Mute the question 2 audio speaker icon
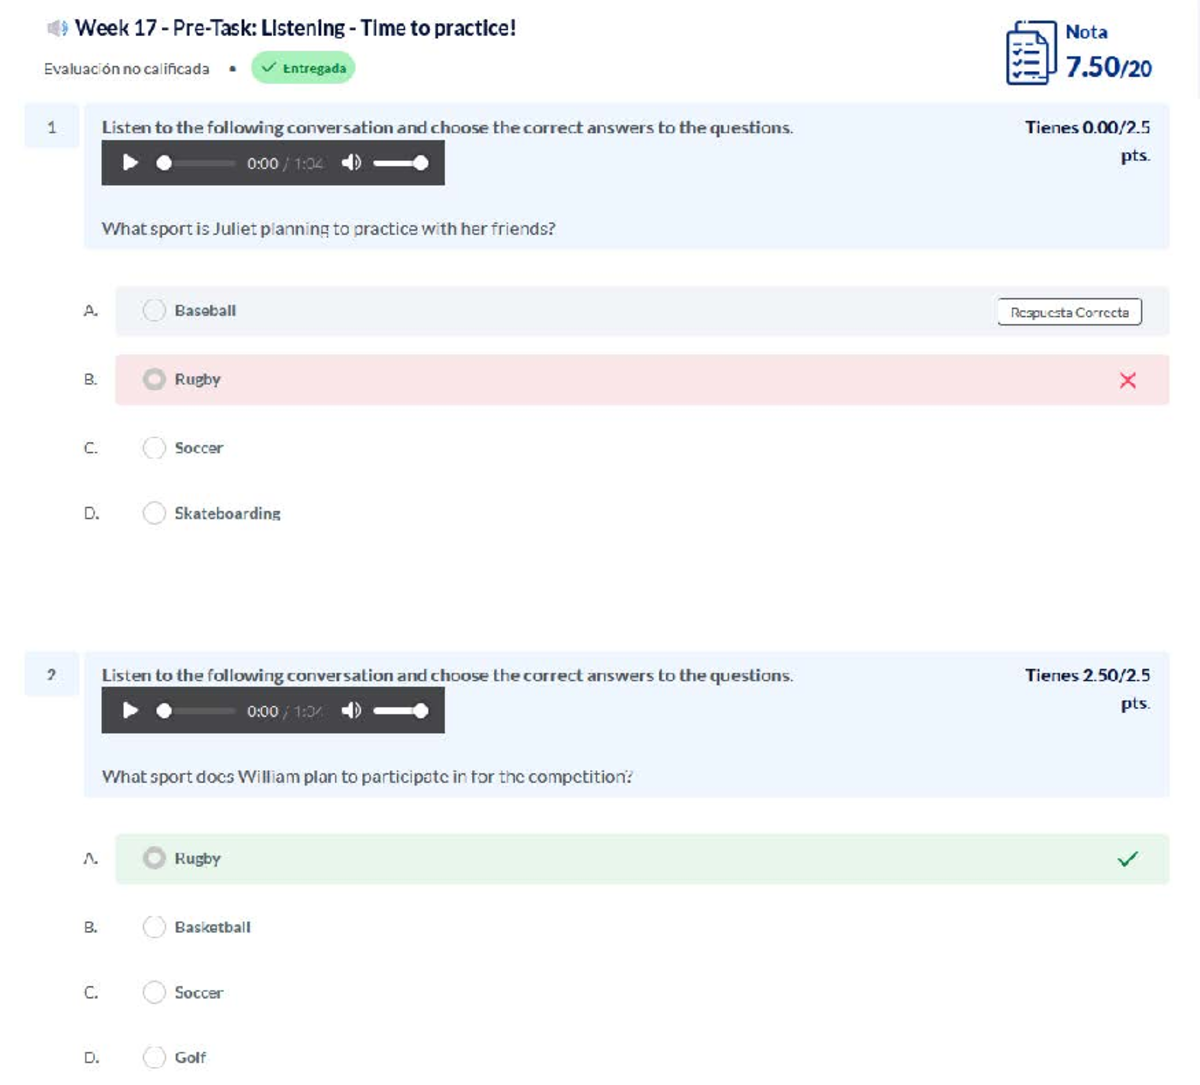Viewport: 1200px width, 1085px height. 351,710
